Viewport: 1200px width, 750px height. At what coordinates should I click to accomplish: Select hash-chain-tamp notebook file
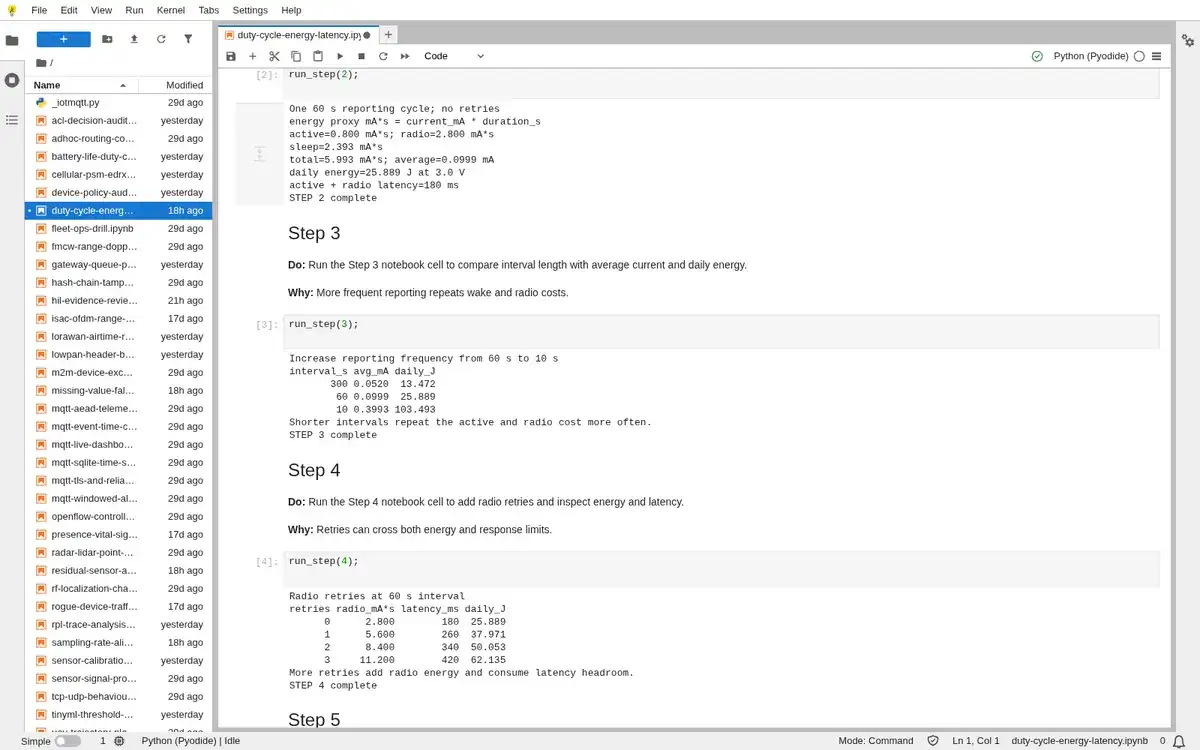pos(118,282)
